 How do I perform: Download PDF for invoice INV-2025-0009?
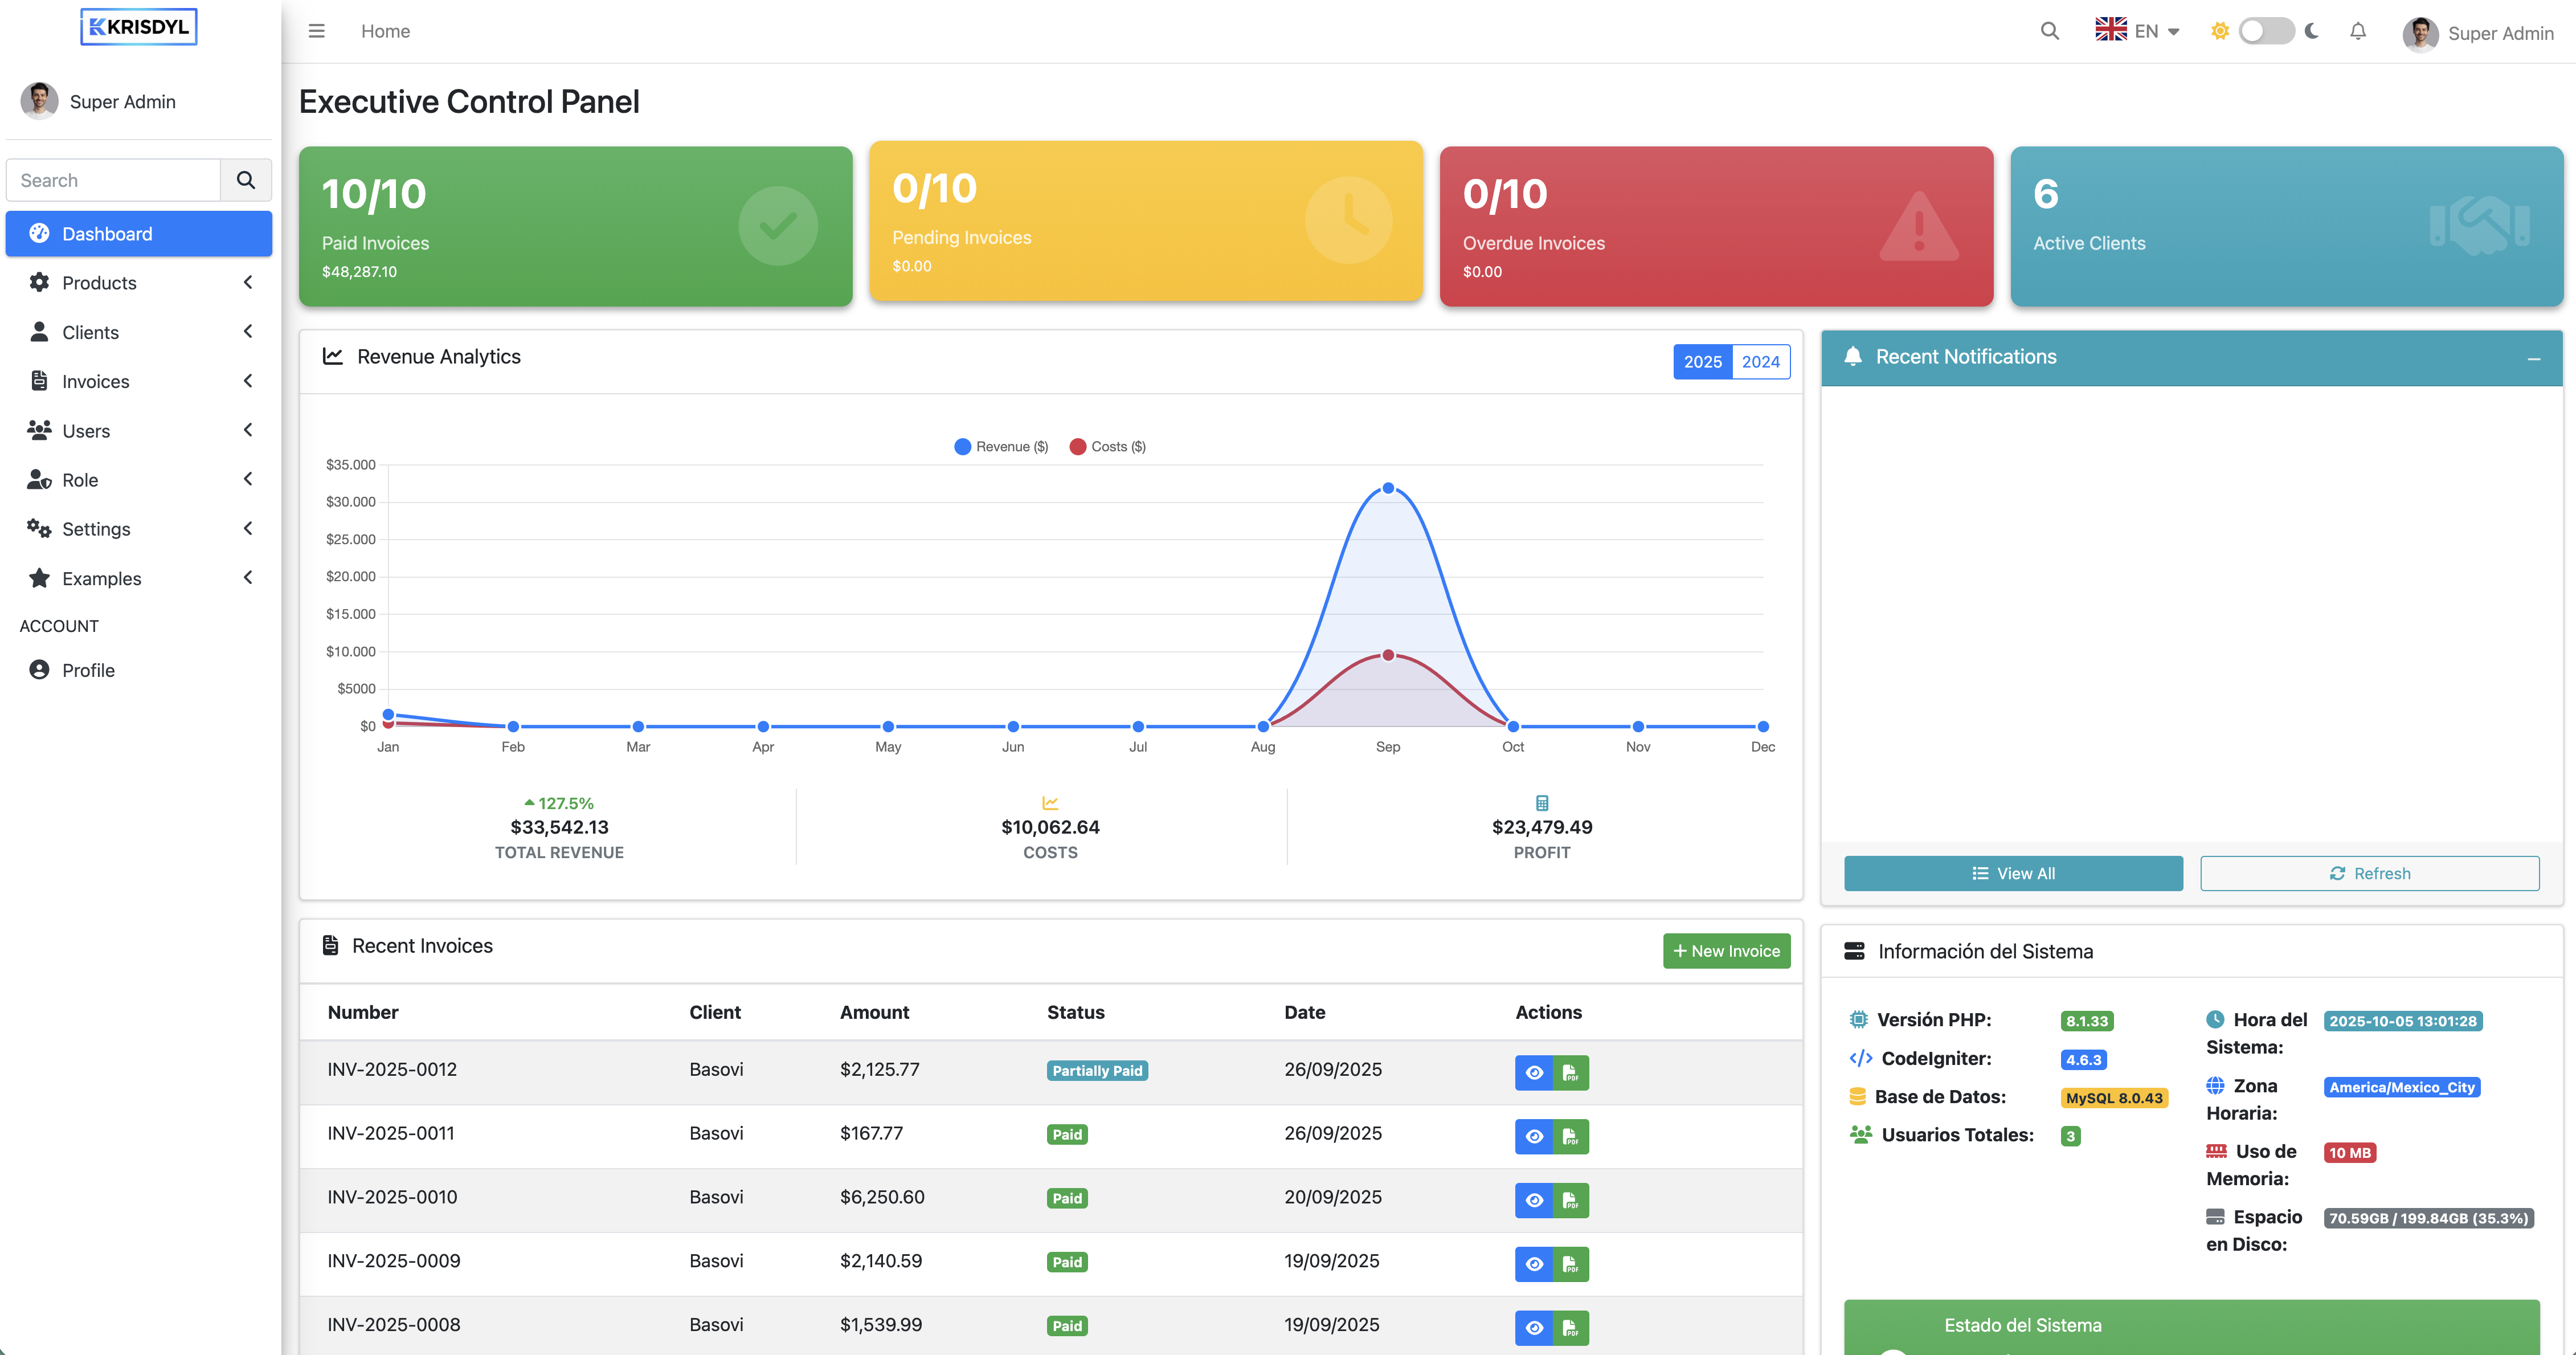1570,1264
